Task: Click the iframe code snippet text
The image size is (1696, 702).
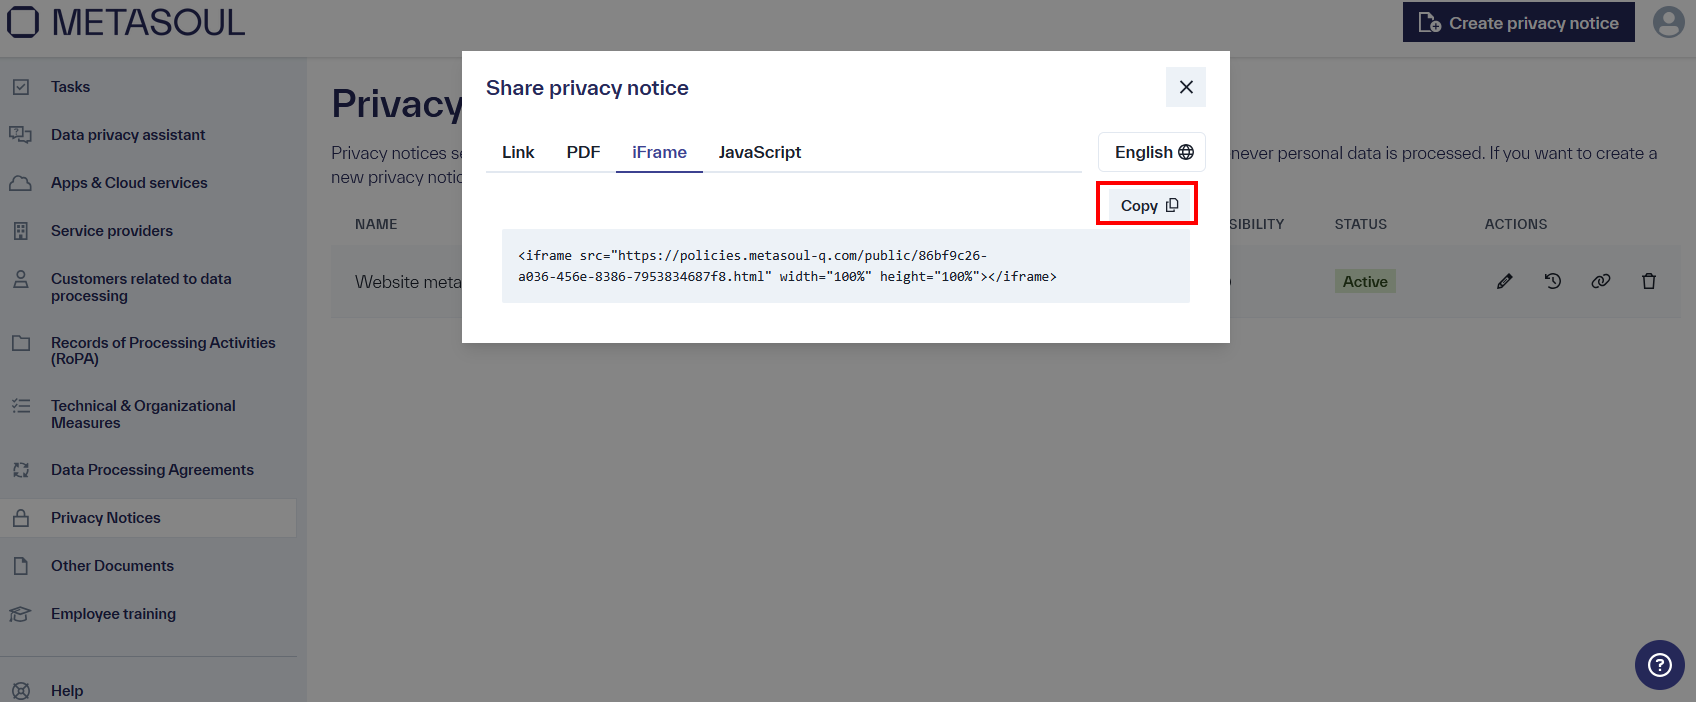Action: click(x=787, y=266)
